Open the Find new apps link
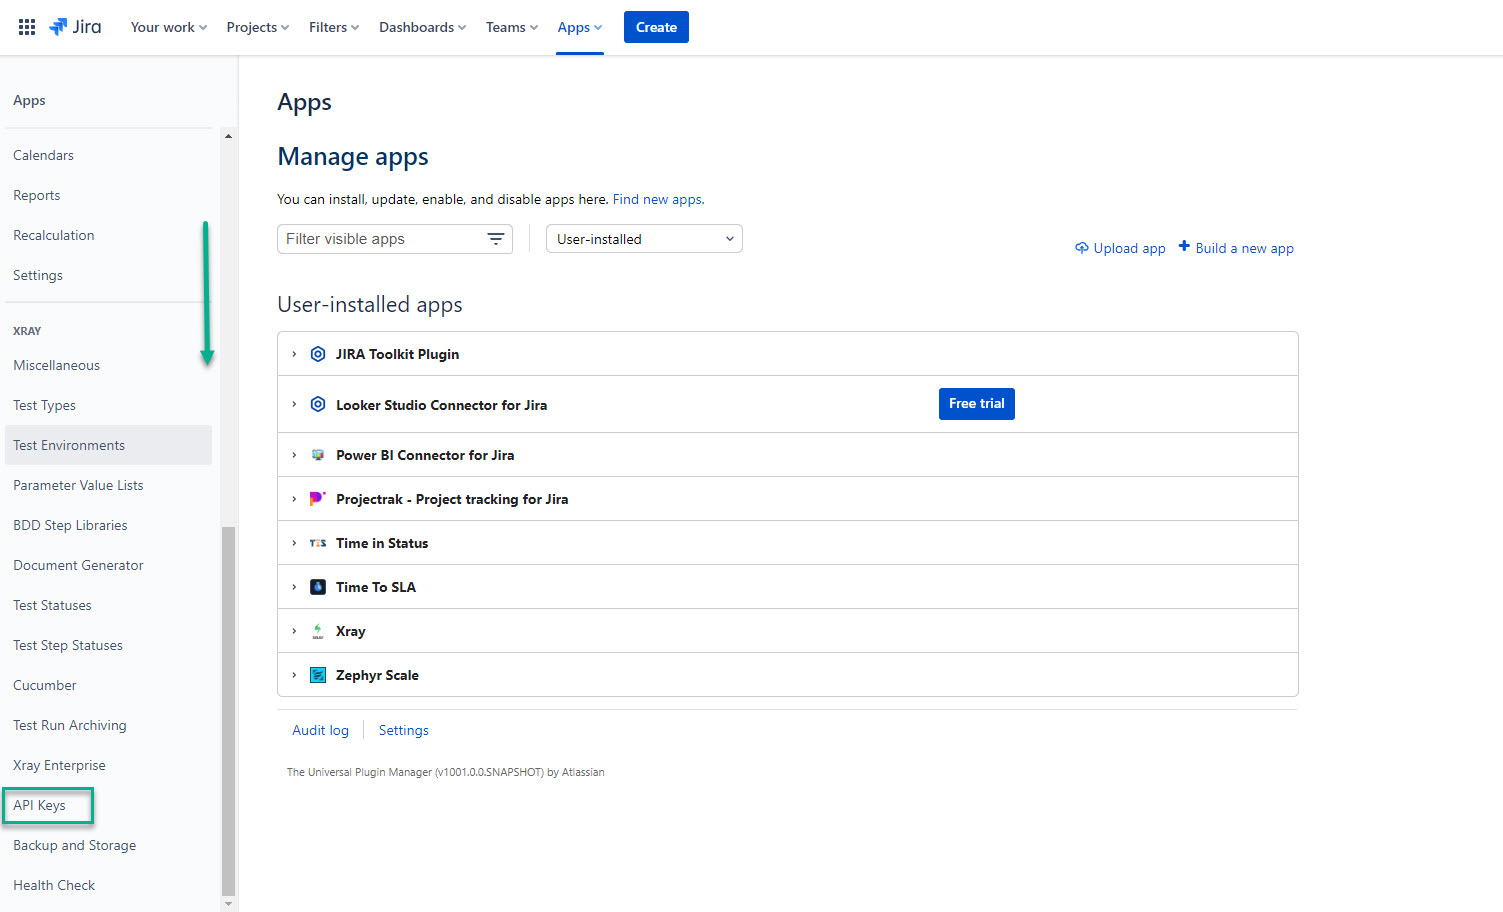The width and height of the screenshot is (1503, 912). click(657, 199)
